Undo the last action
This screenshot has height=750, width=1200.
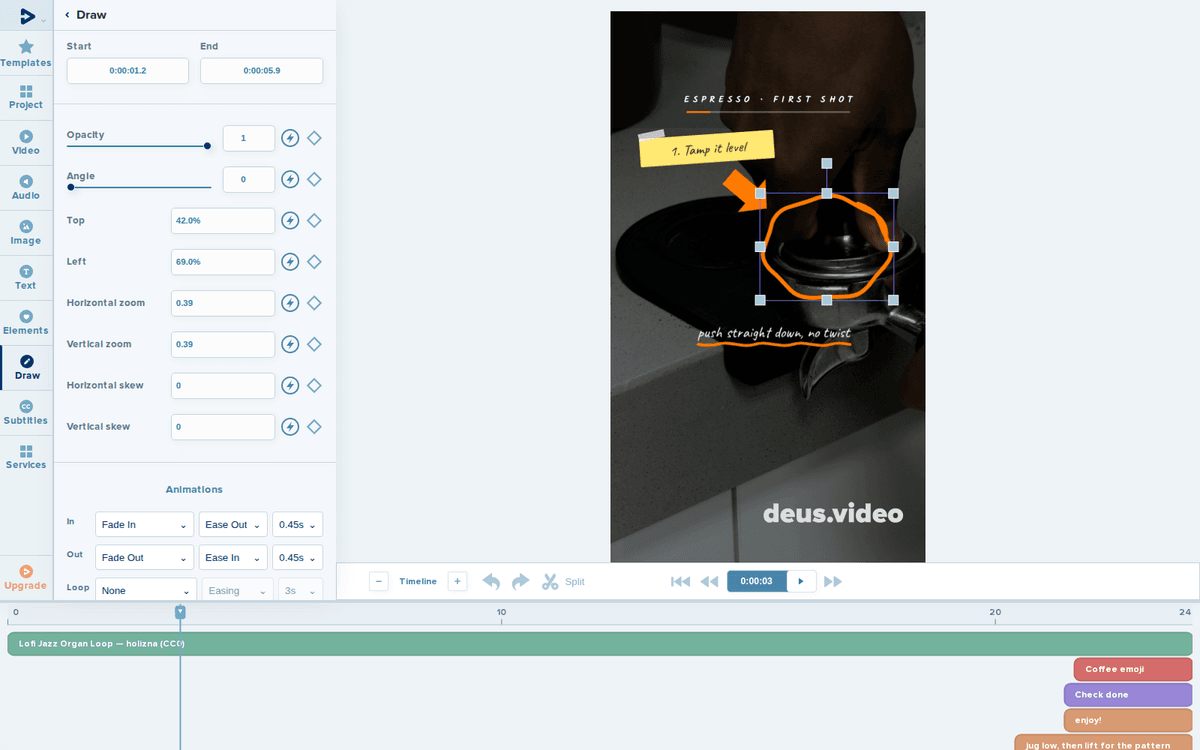click(491, 581)
